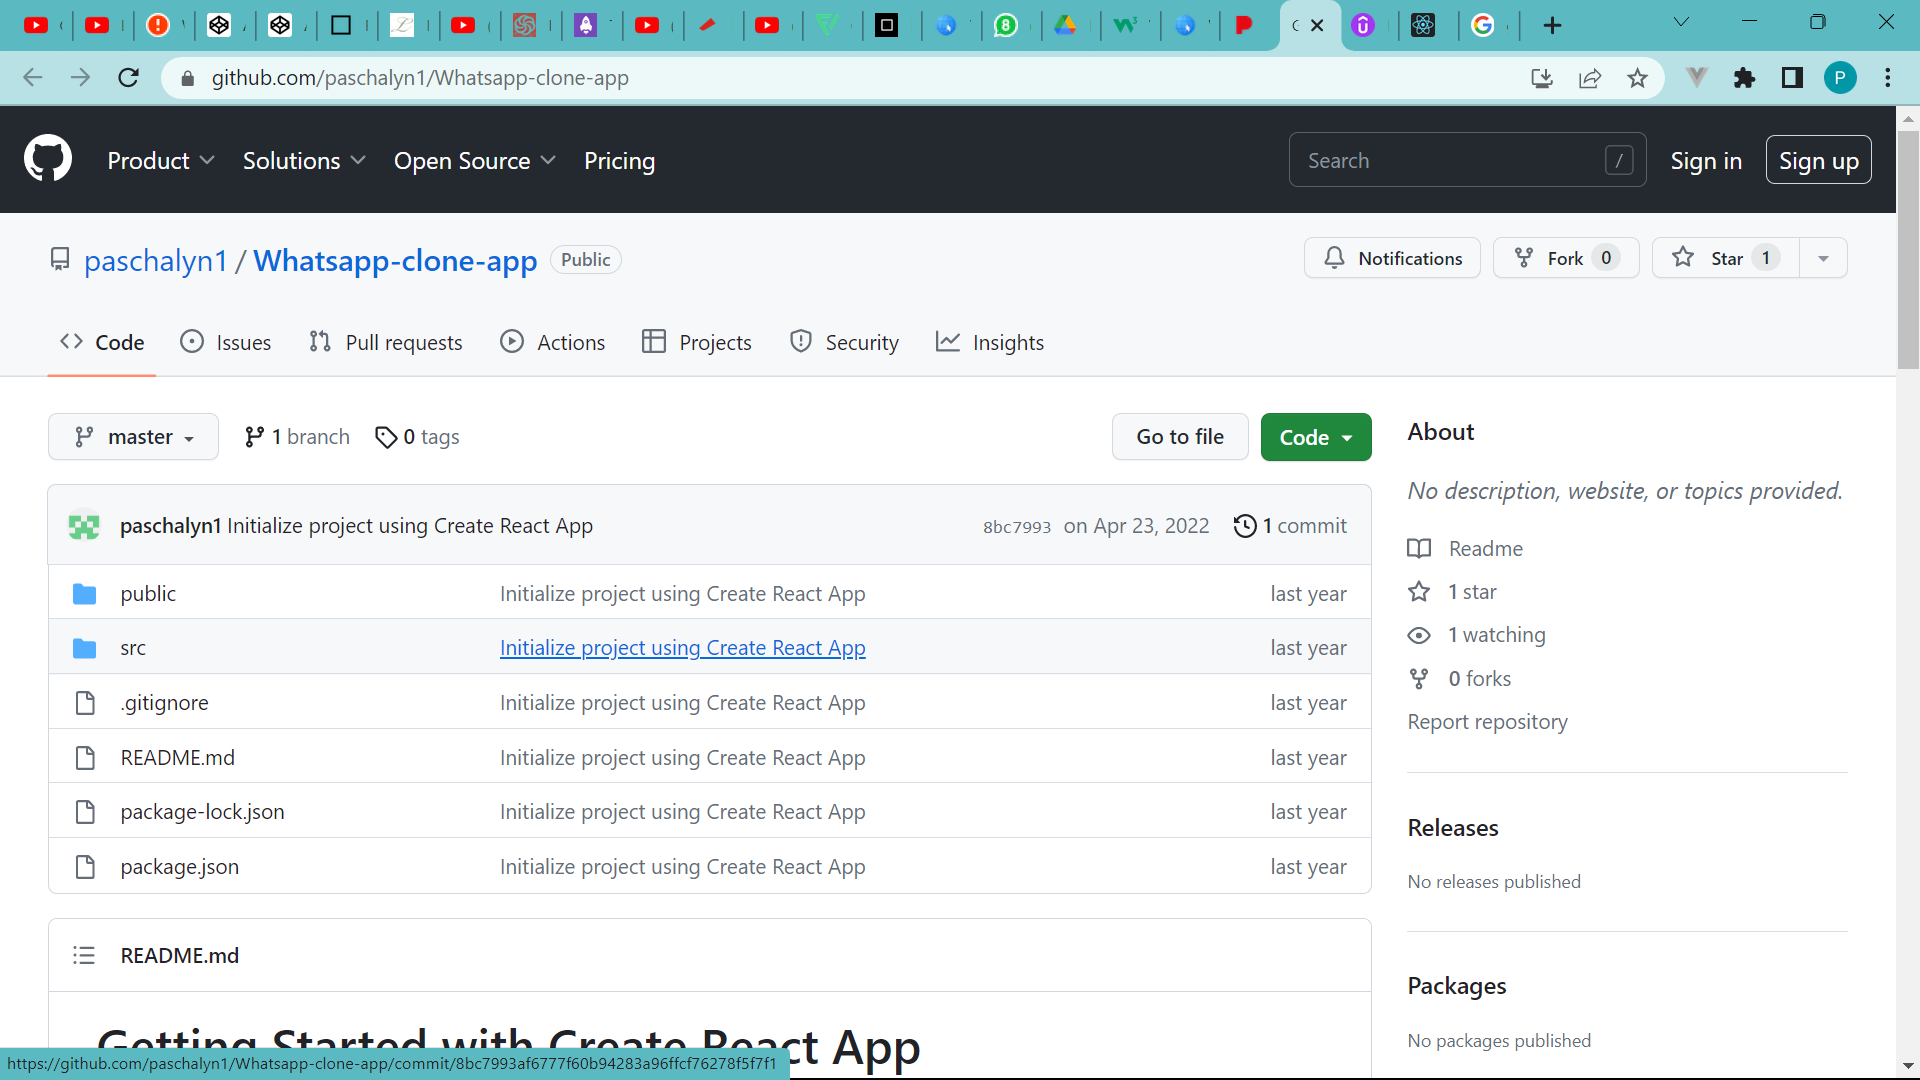Click the share page icon in address bar

[x=1590, y=78]
